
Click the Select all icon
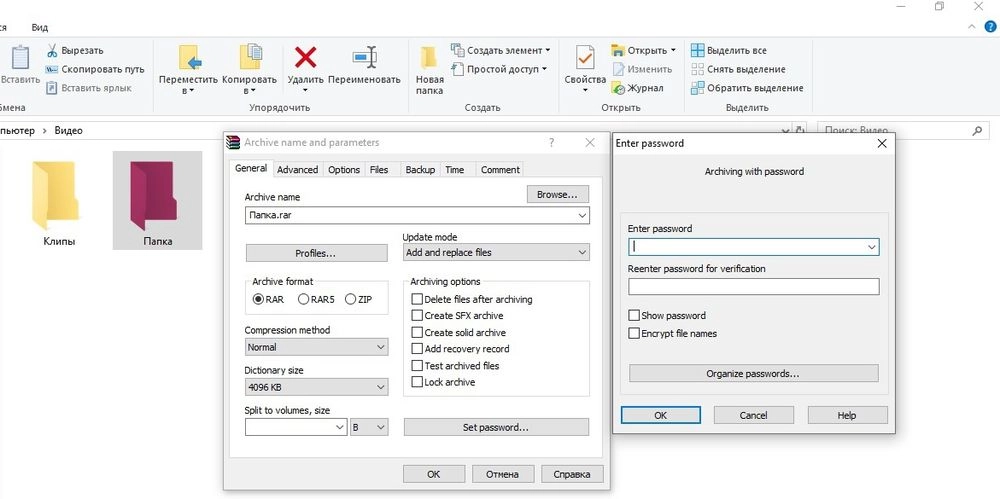pyautogui.click(x=698, y=50)
